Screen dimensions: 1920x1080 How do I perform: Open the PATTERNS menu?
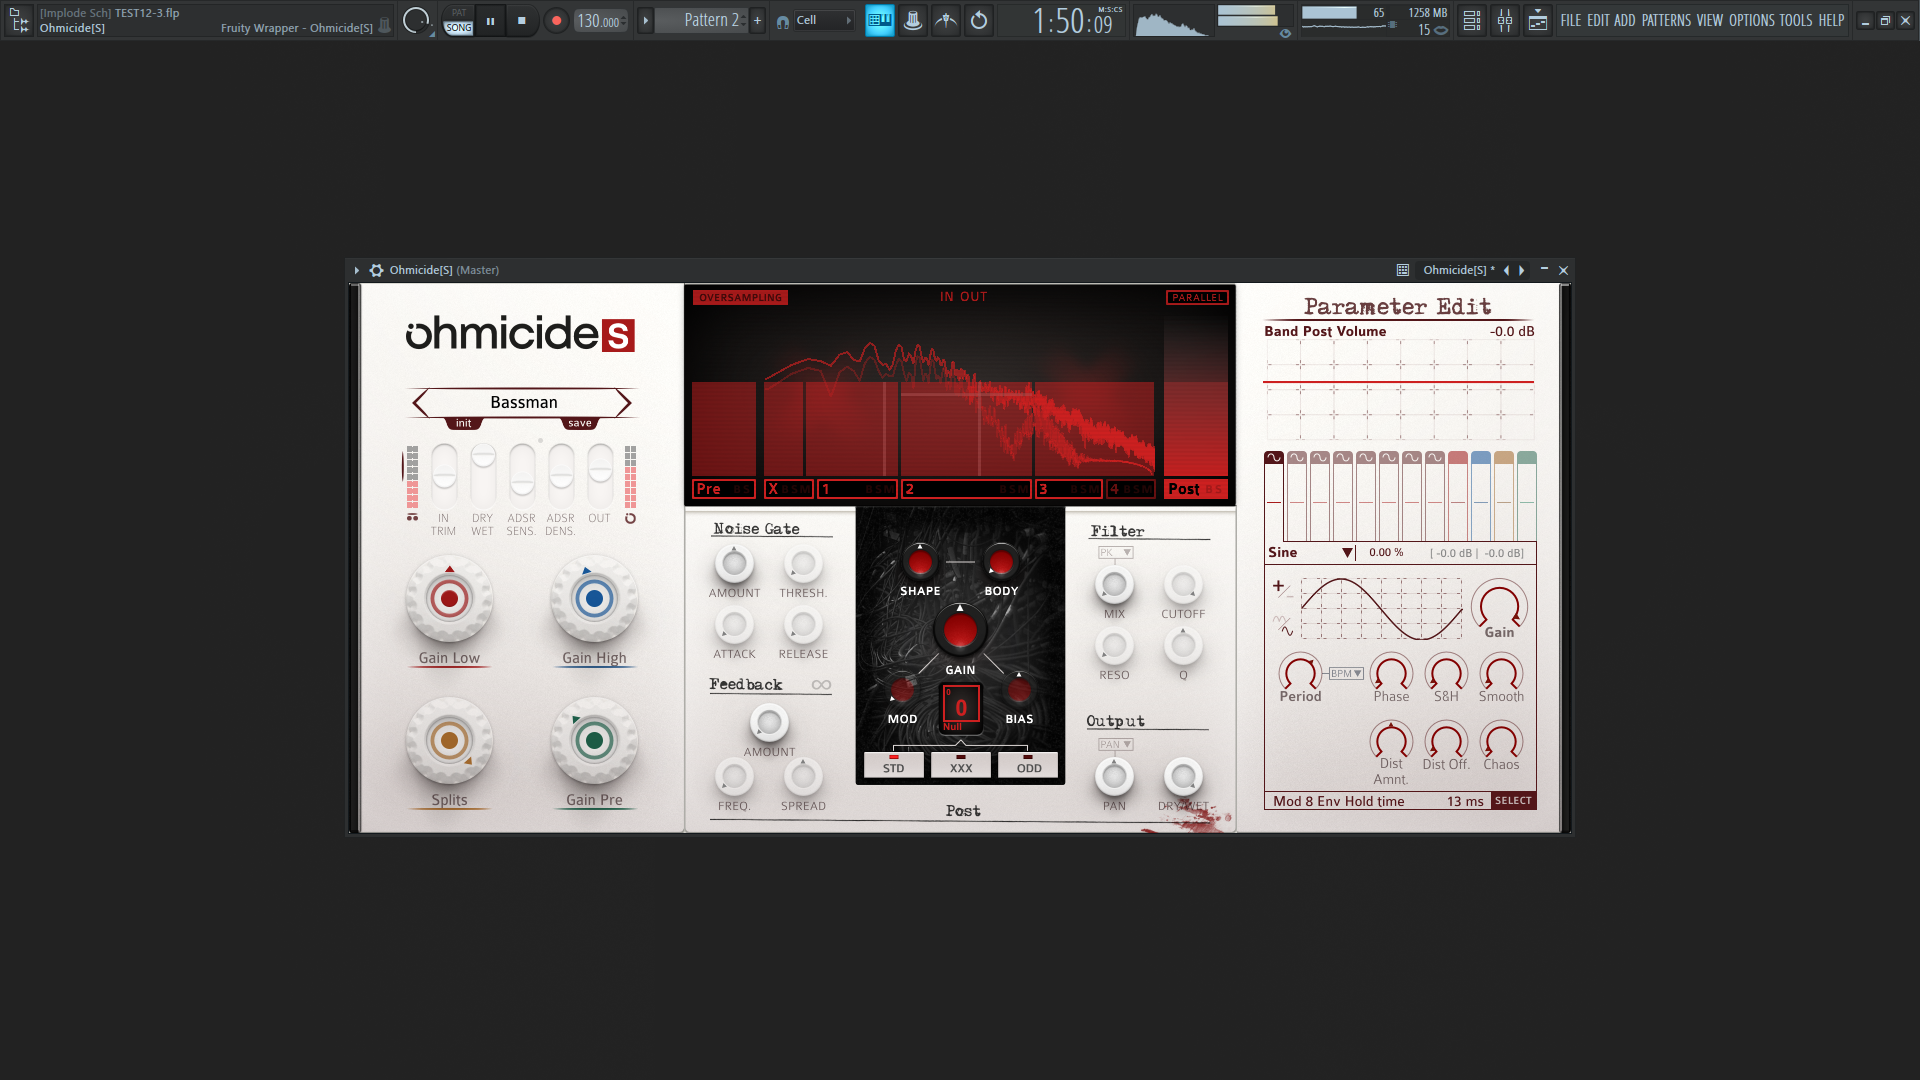coord(1666,20)
